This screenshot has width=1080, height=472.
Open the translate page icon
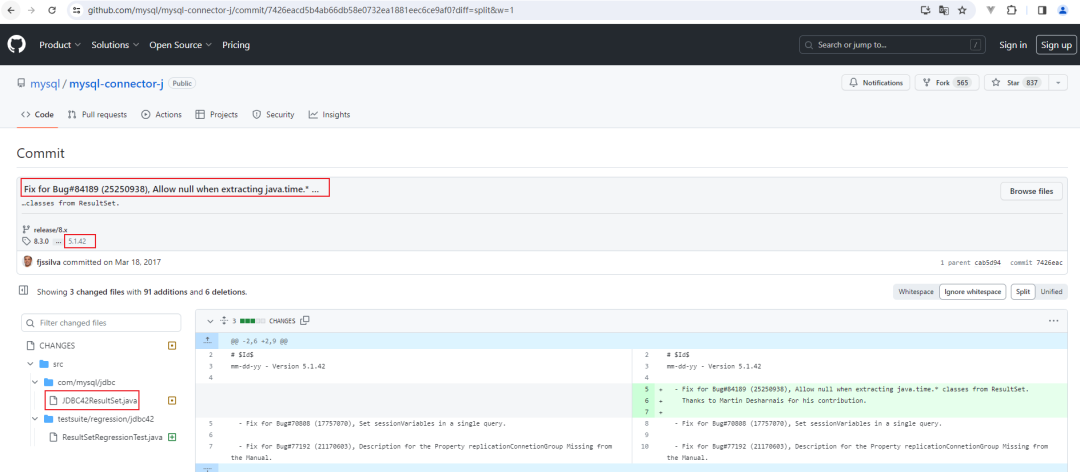tap(944, 10)
